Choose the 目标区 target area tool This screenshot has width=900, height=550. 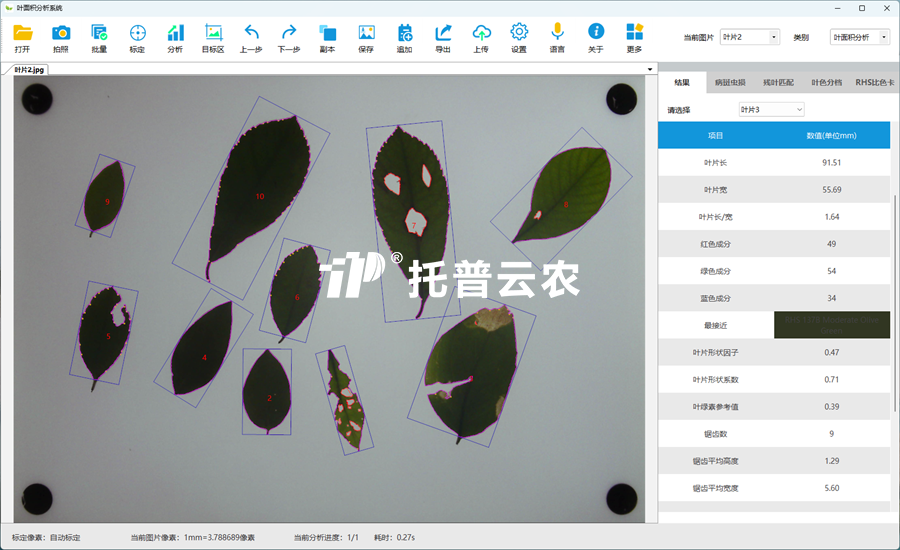213,38
